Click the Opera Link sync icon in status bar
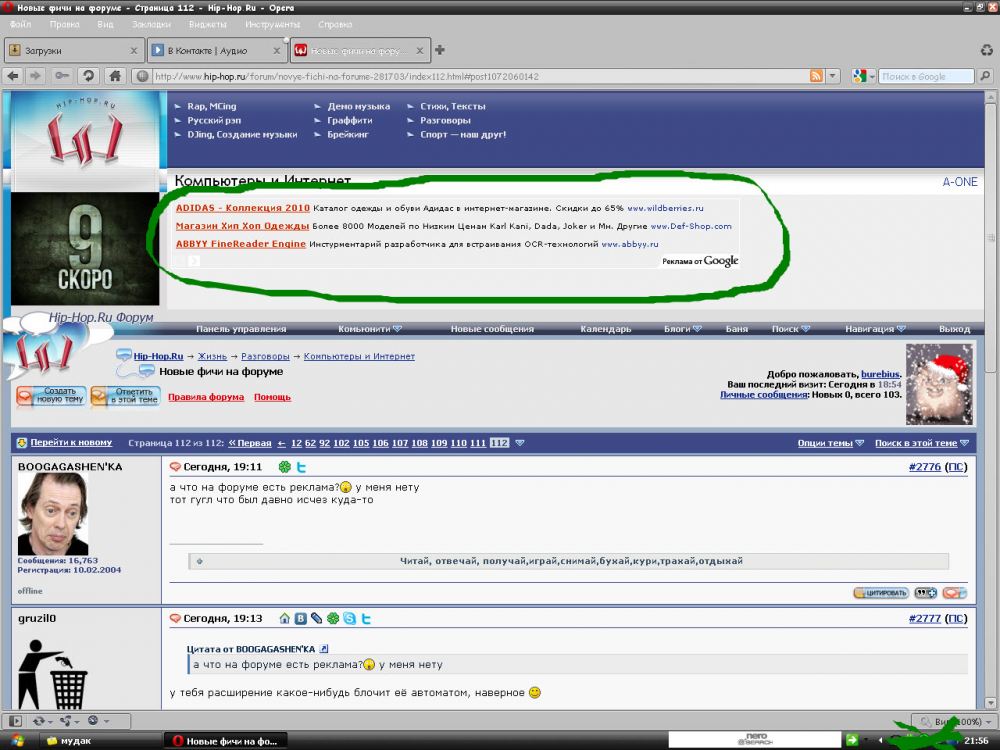The image size is (1000, 750). point(41,721)
